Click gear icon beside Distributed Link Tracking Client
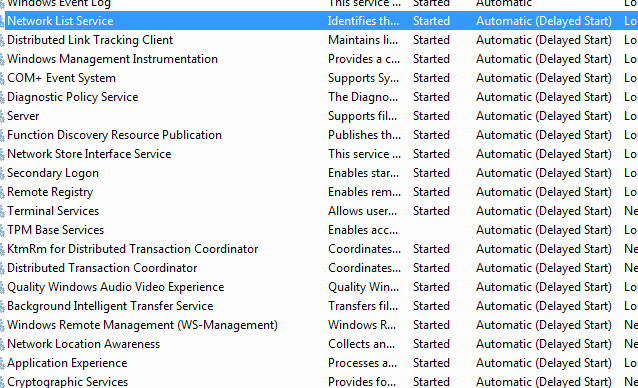Screen dimensions: 638x388 coord(2,40)
